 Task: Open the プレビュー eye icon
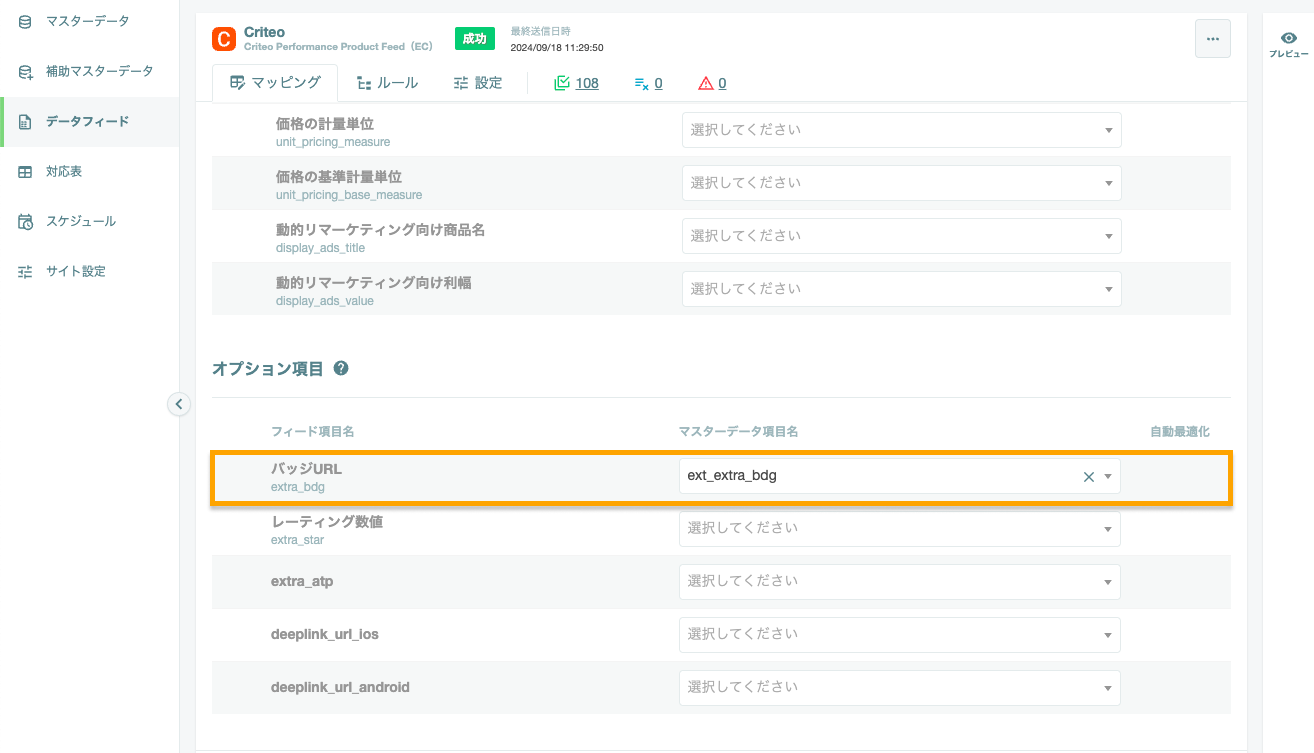(1289, 37)
